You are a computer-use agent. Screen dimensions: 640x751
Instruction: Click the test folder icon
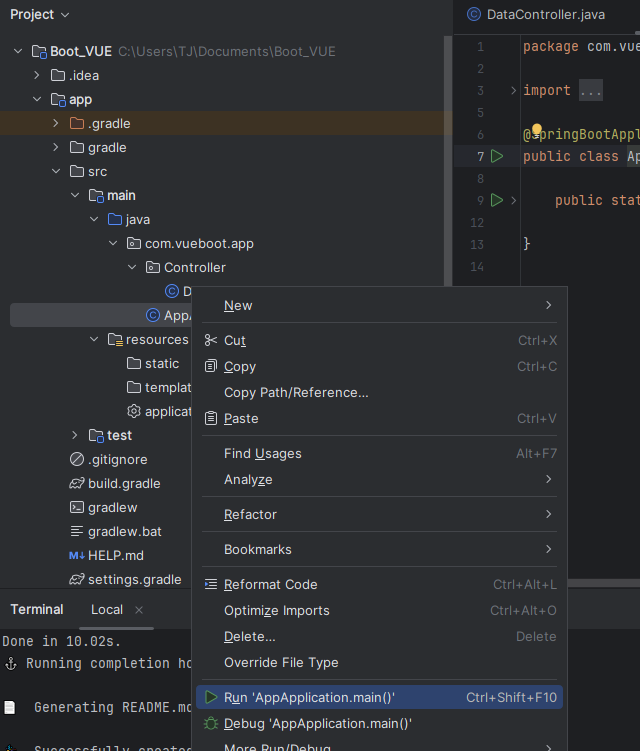96,435
